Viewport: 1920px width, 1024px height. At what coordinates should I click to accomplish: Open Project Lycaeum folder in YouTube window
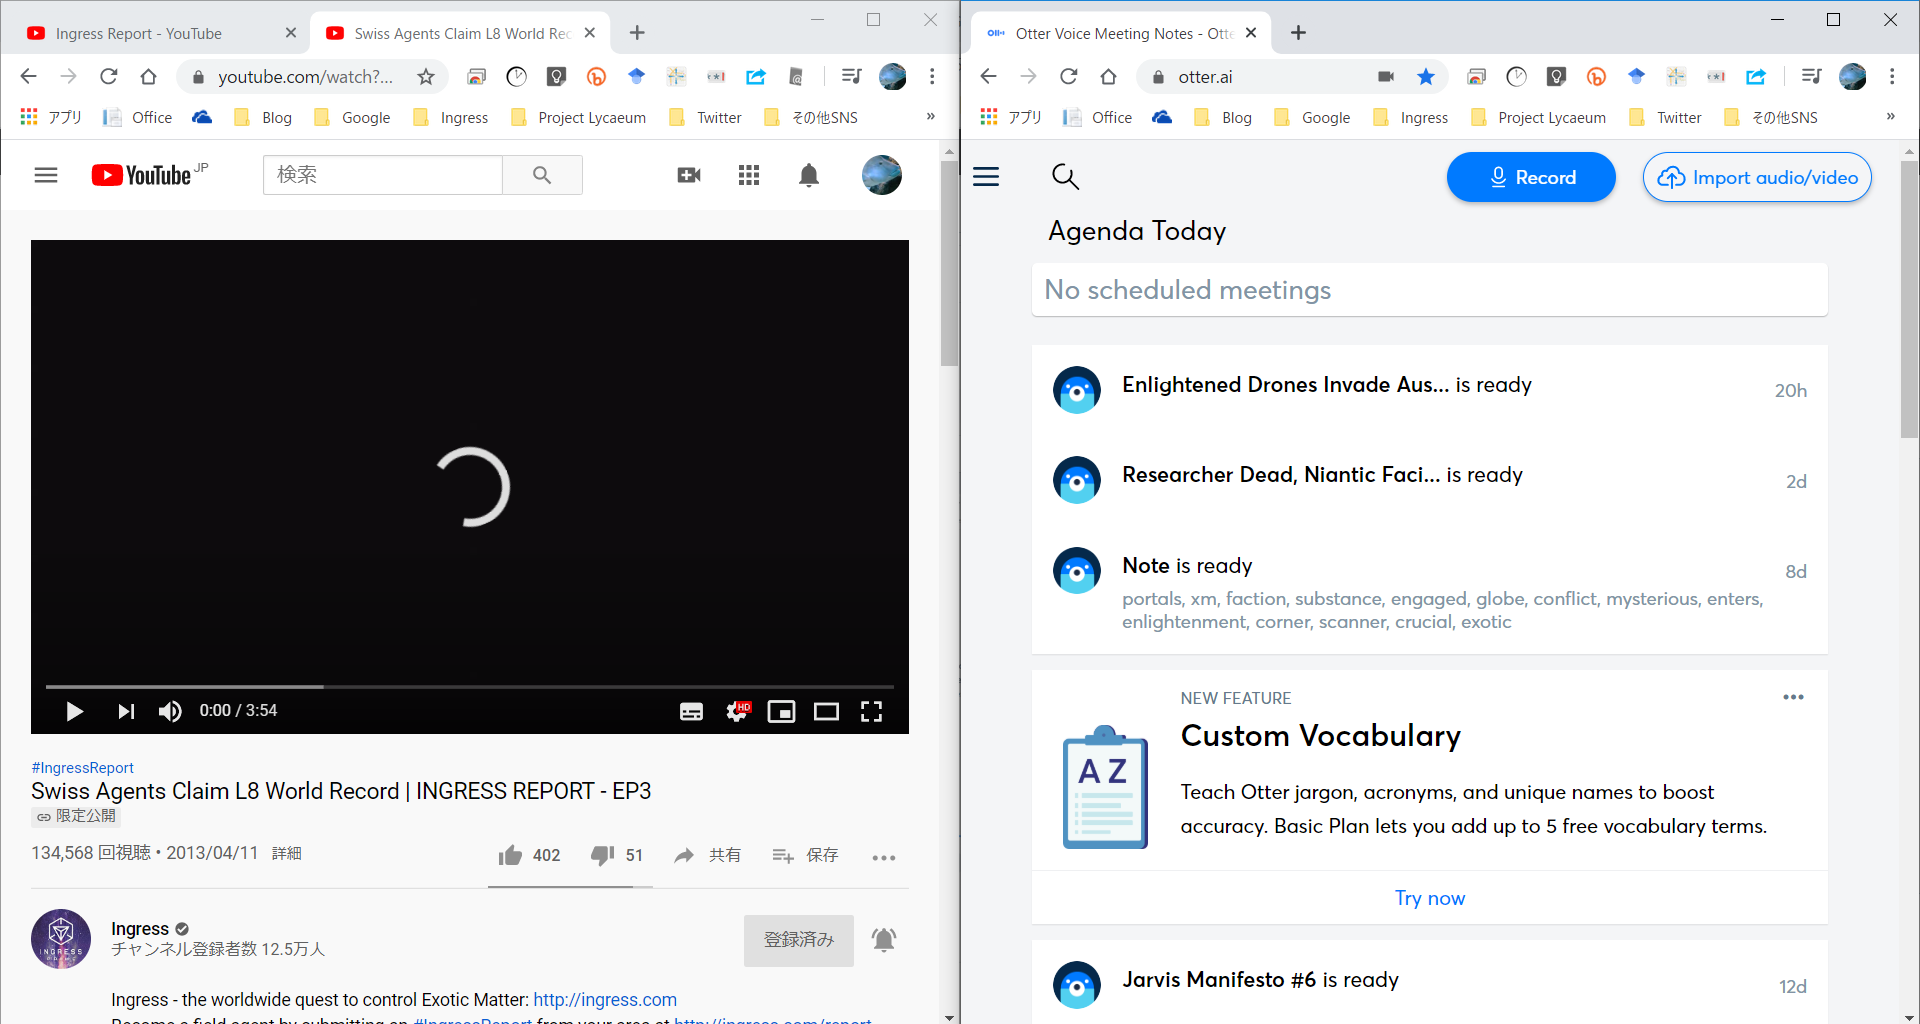tap(579, 117)
